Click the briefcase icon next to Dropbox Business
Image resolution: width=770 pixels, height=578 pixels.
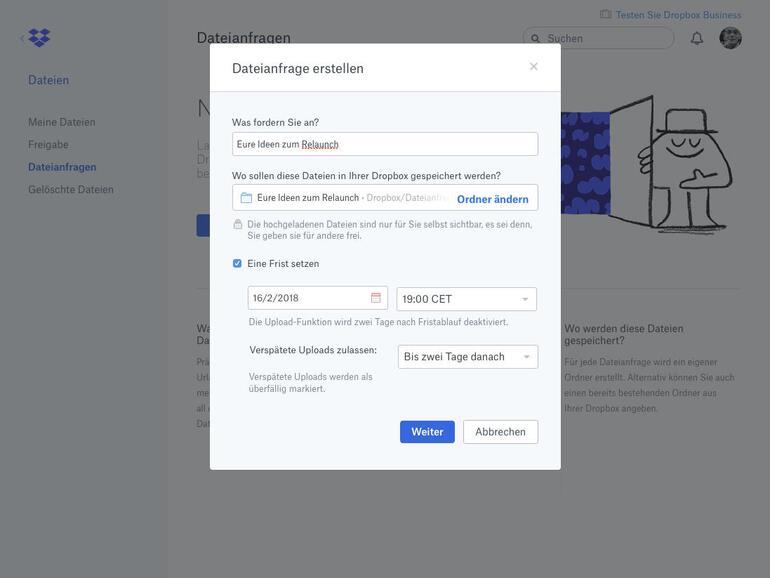(x=605, y=14)
